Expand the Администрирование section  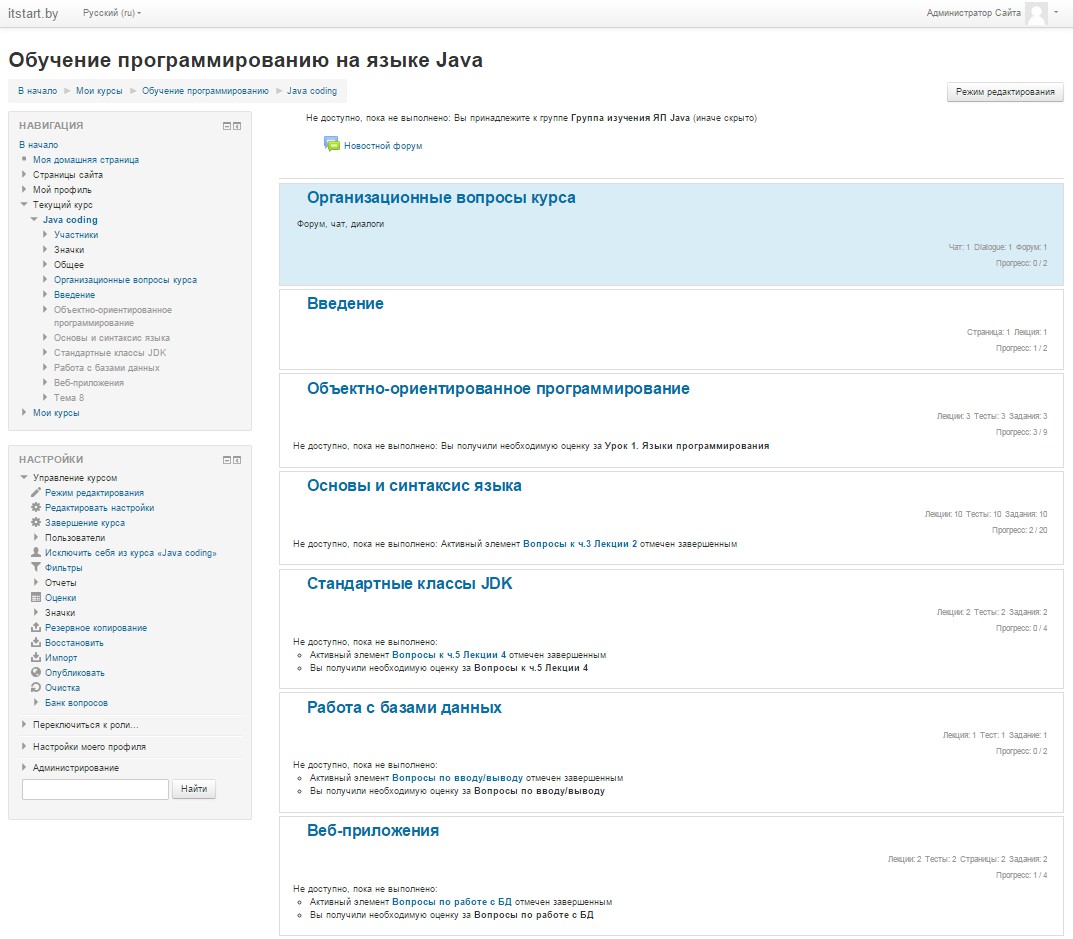pos(24,768)
